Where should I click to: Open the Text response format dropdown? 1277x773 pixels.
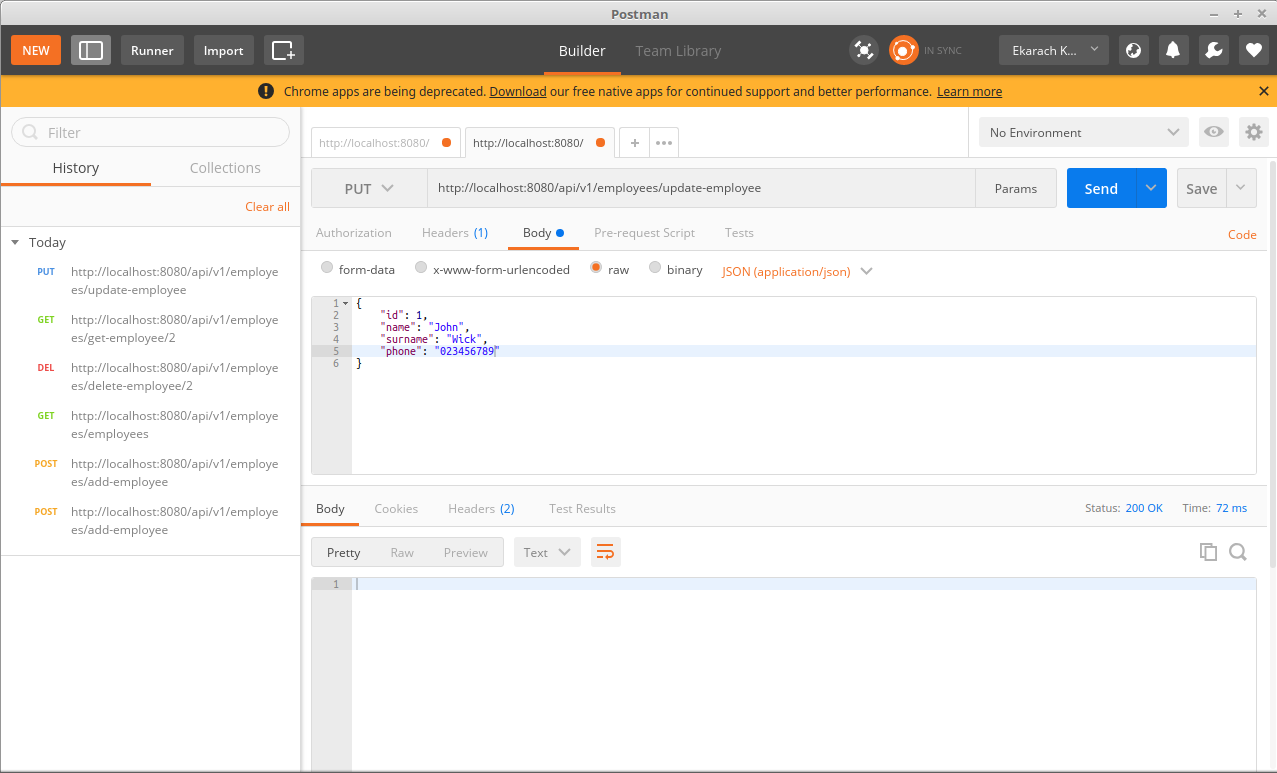click(x=547, y=552)
